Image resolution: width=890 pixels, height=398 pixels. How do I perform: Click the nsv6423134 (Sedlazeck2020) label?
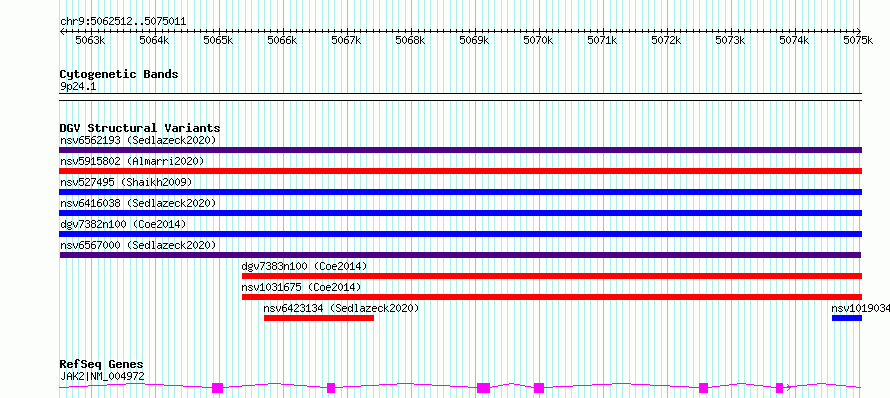click(341, 308)
